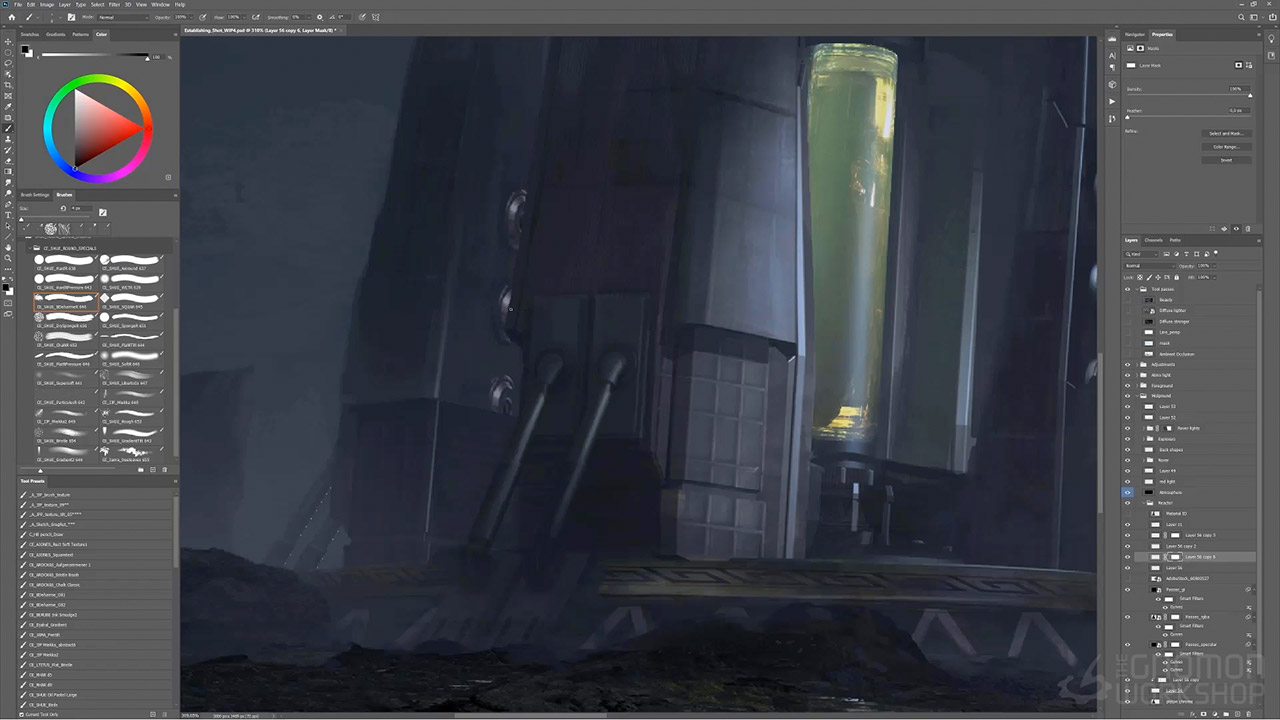The height and width of the screenshot is (720, 1280).
Task: Select the Clone Stamp tool
Action: click(8, 139)
